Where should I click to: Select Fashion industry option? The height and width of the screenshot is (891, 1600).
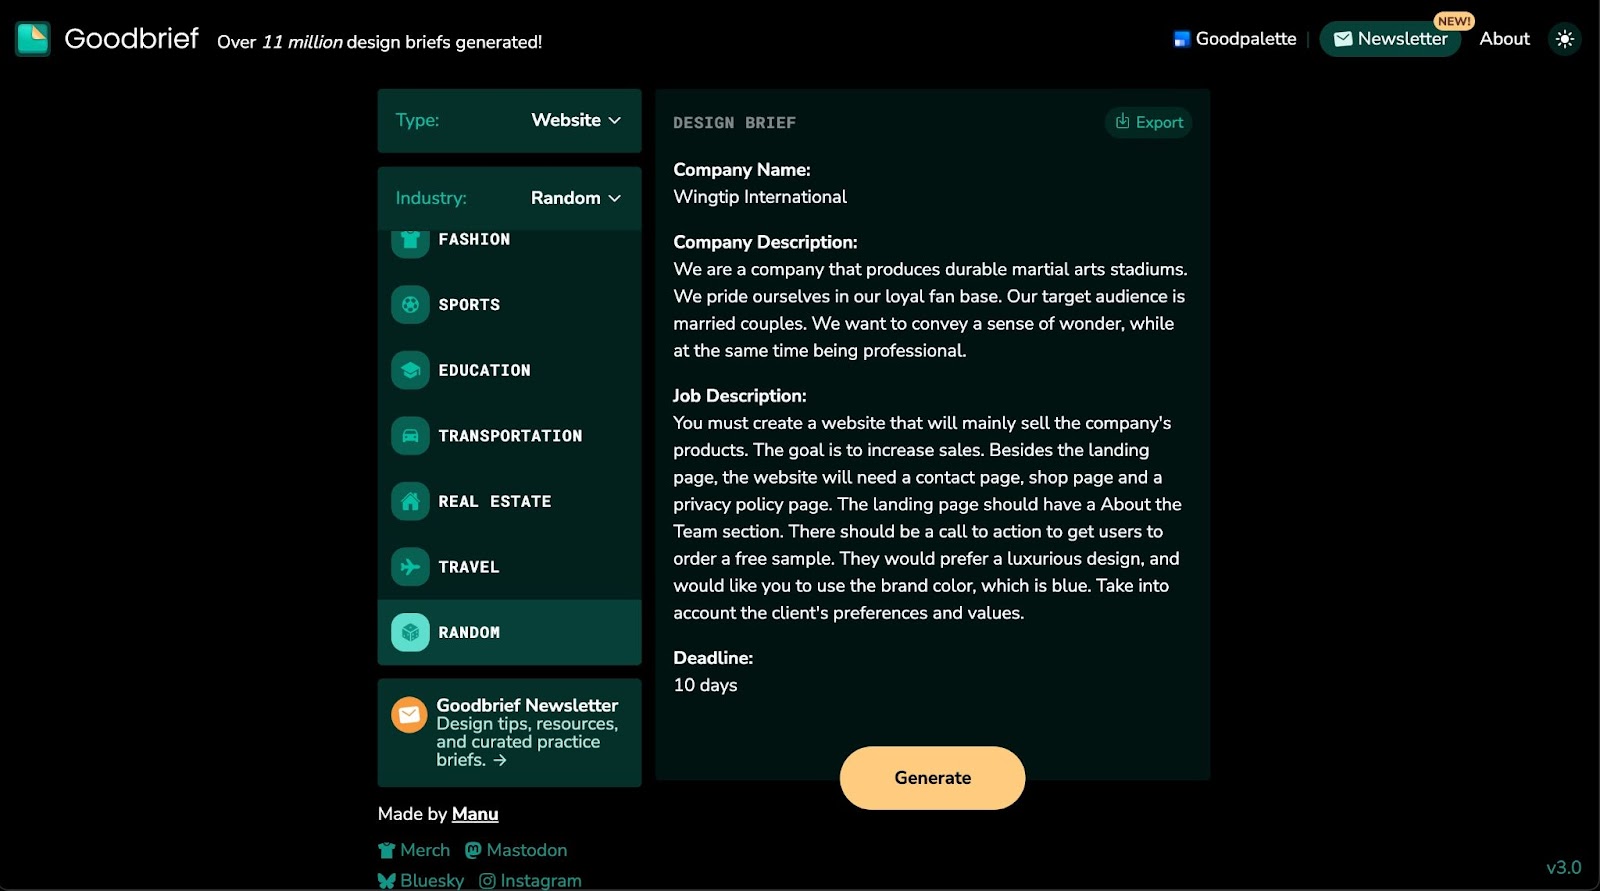point(509,245)
